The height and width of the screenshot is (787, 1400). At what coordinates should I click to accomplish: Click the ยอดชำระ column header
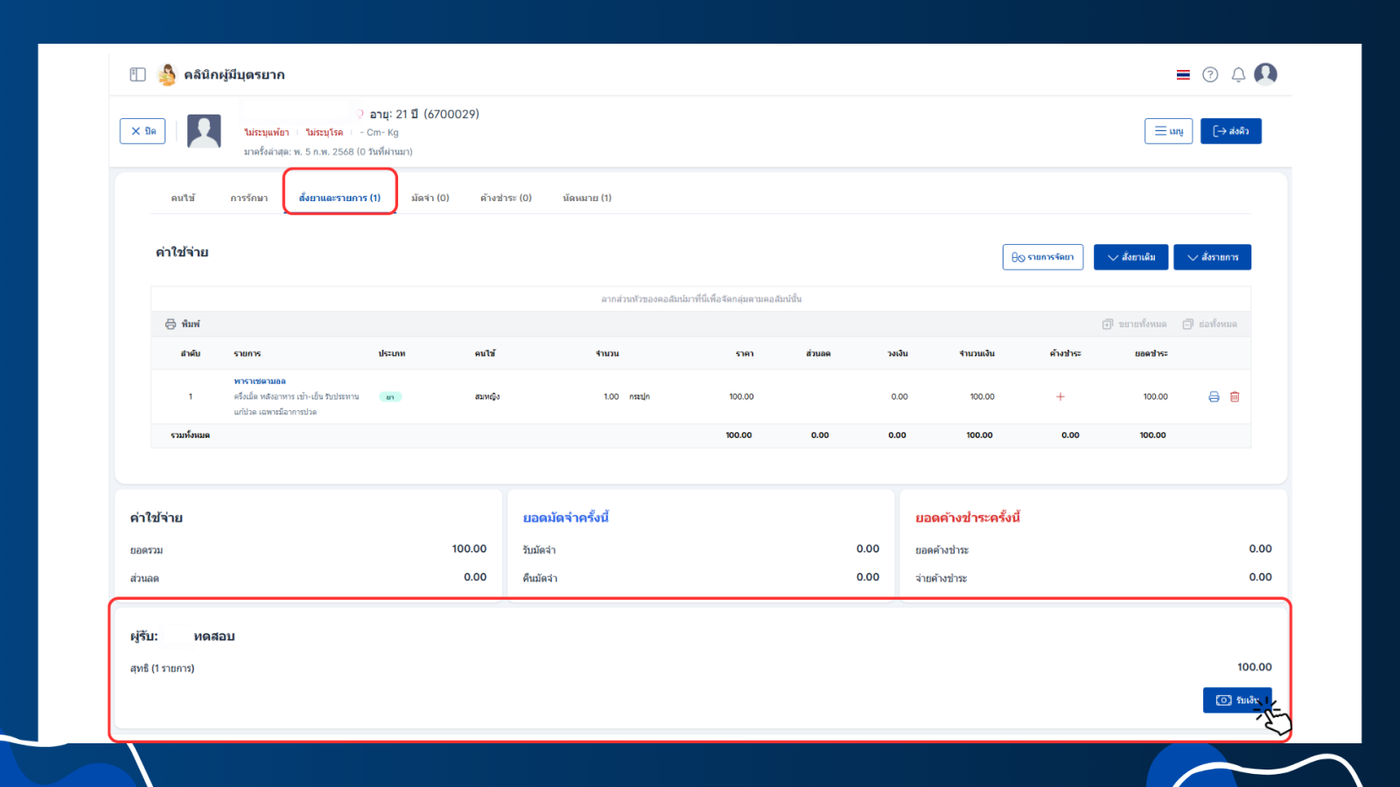tap(1151, 354)
